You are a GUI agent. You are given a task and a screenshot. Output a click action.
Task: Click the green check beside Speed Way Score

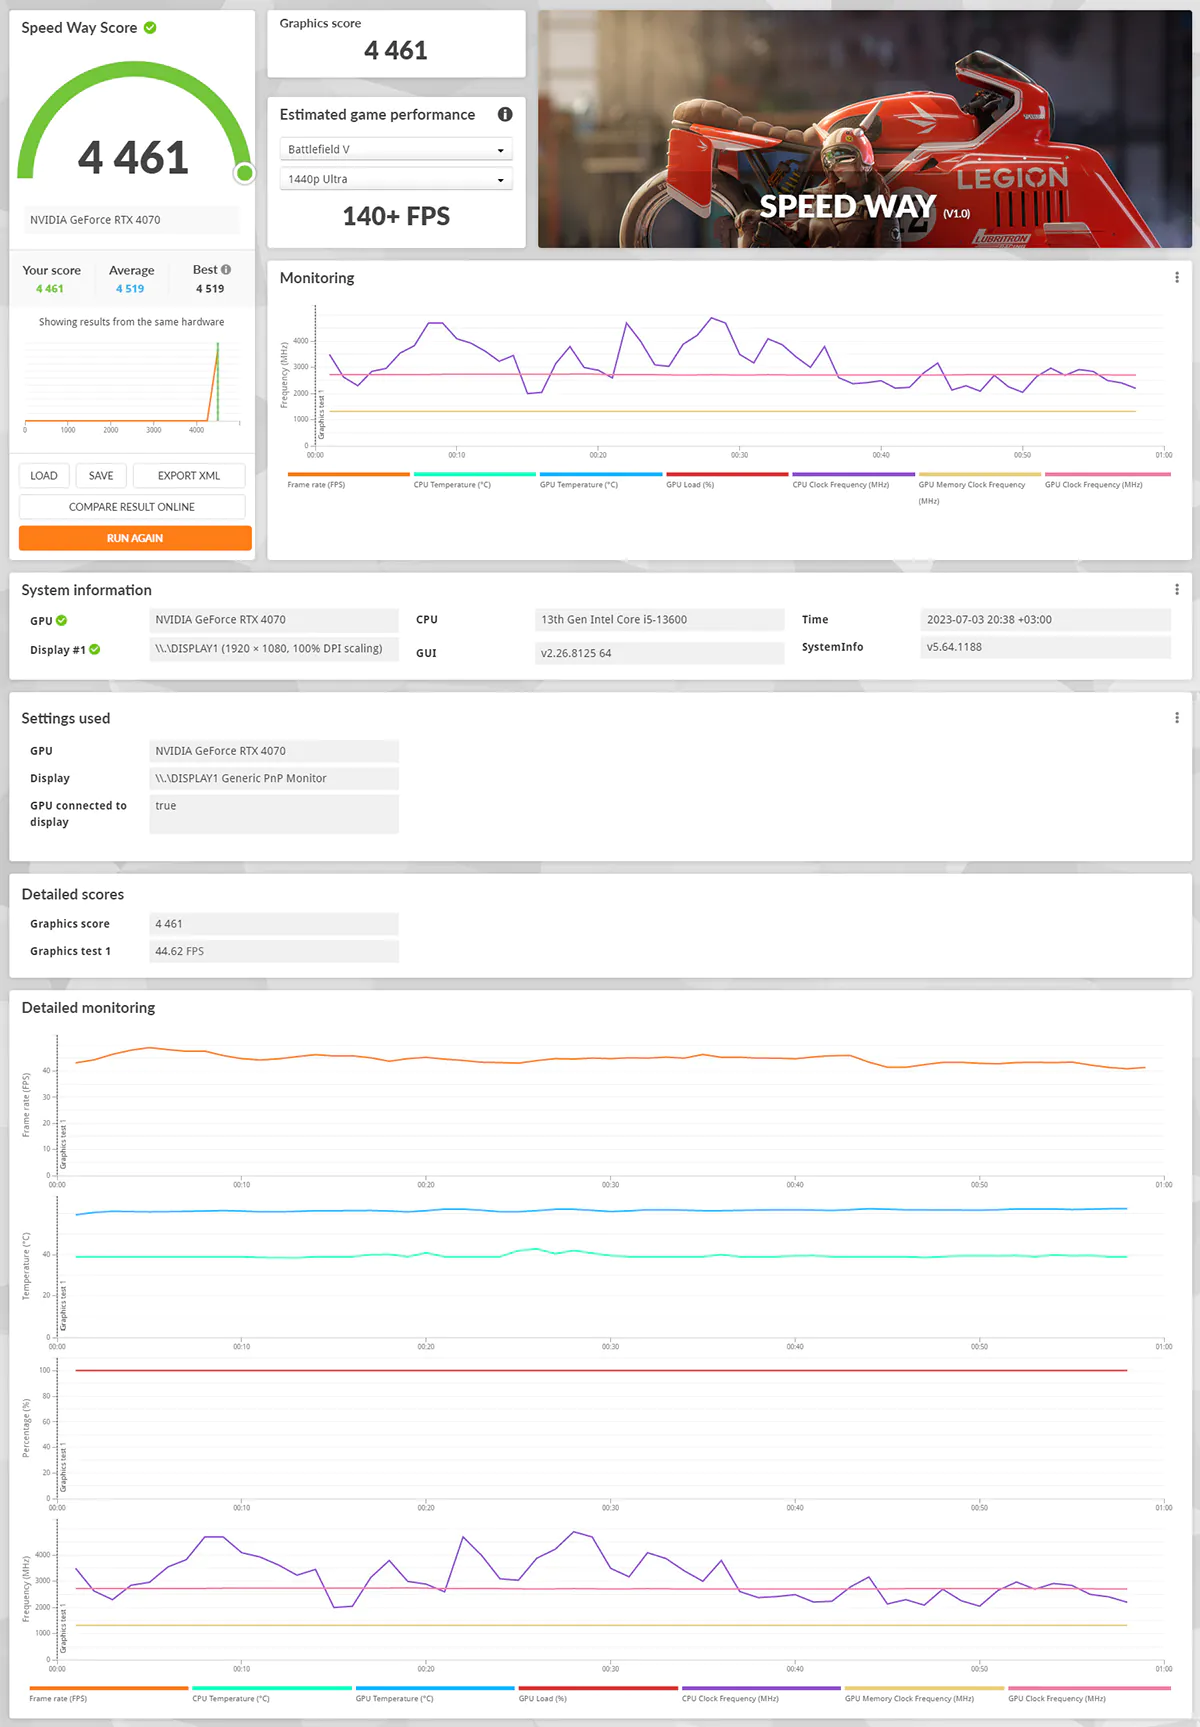(x=150, y=28)
